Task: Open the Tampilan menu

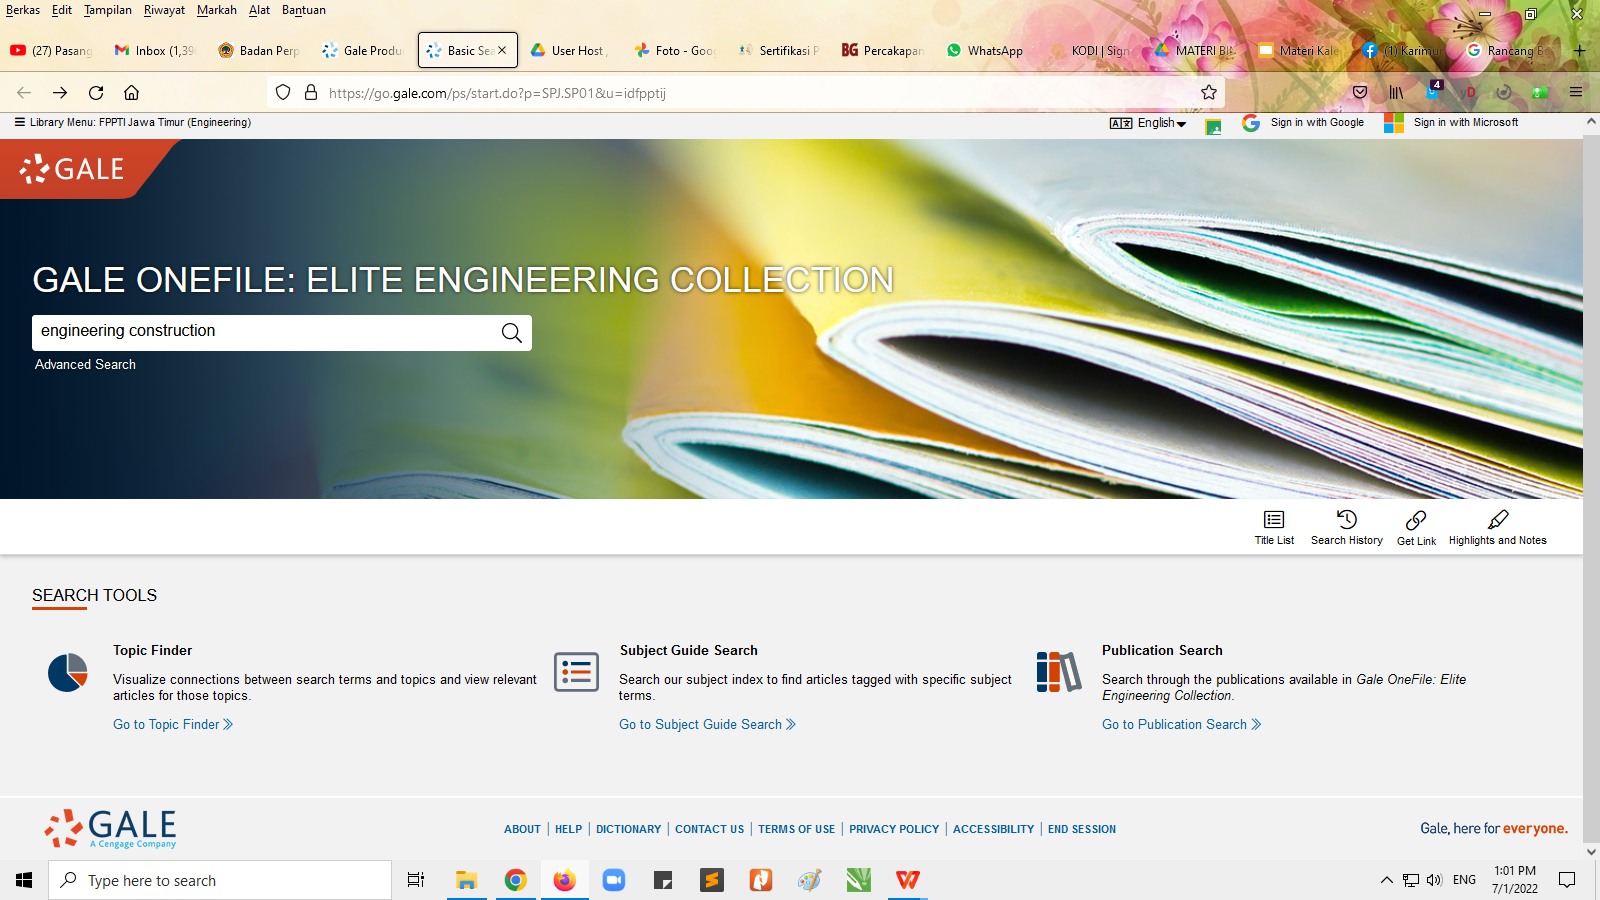Action: 108,10
